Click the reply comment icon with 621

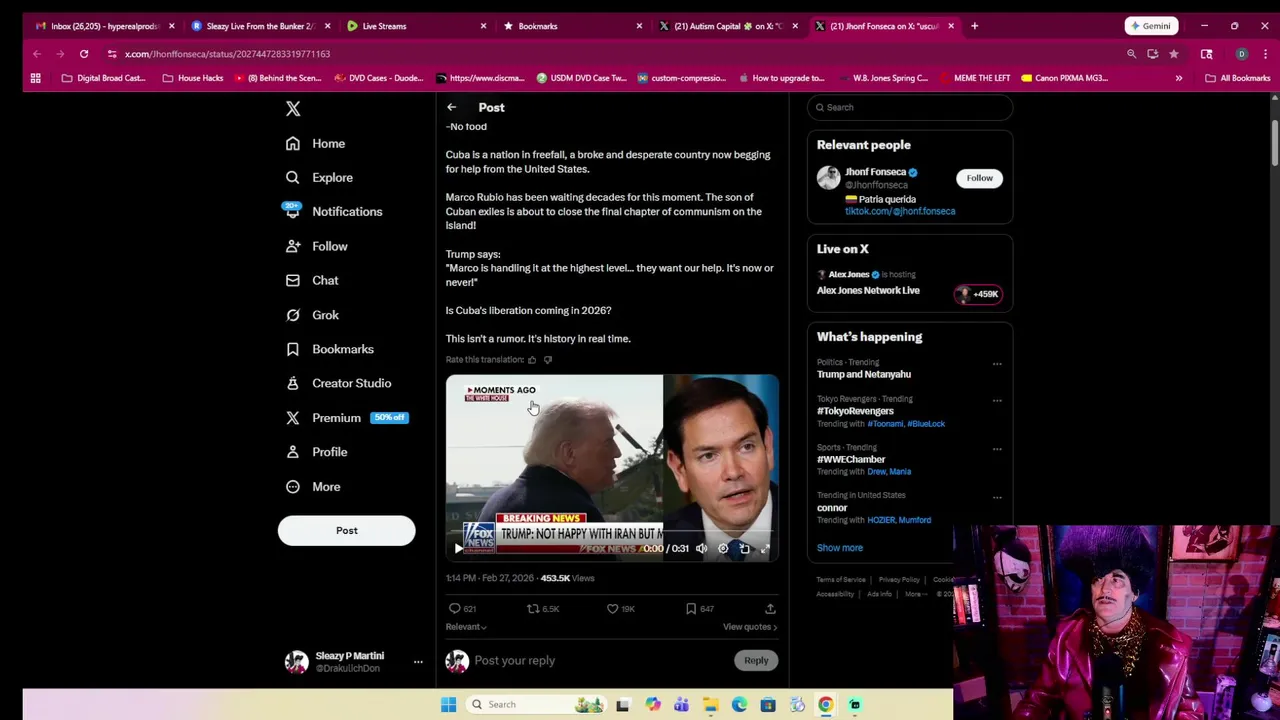(x=462, y=608)
